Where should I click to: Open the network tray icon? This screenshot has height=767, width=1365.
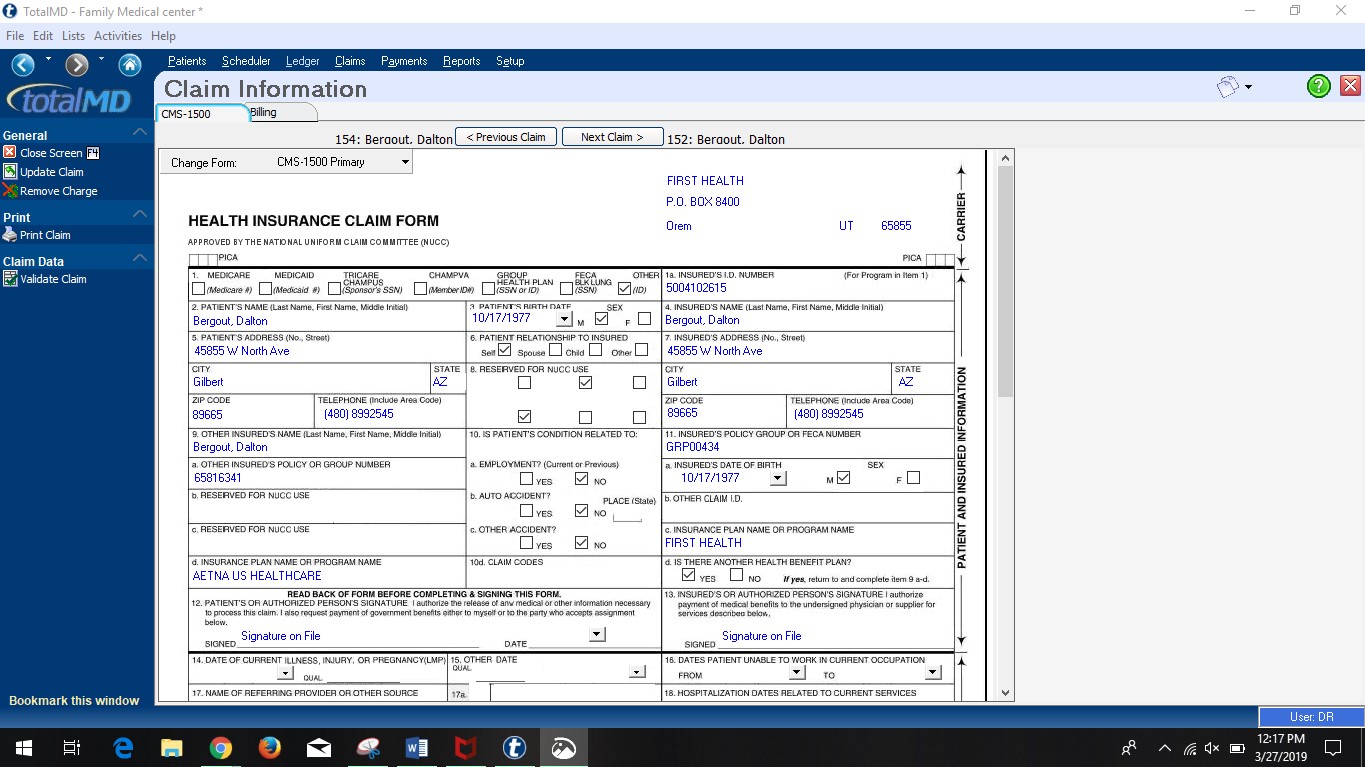point(1190,747)
